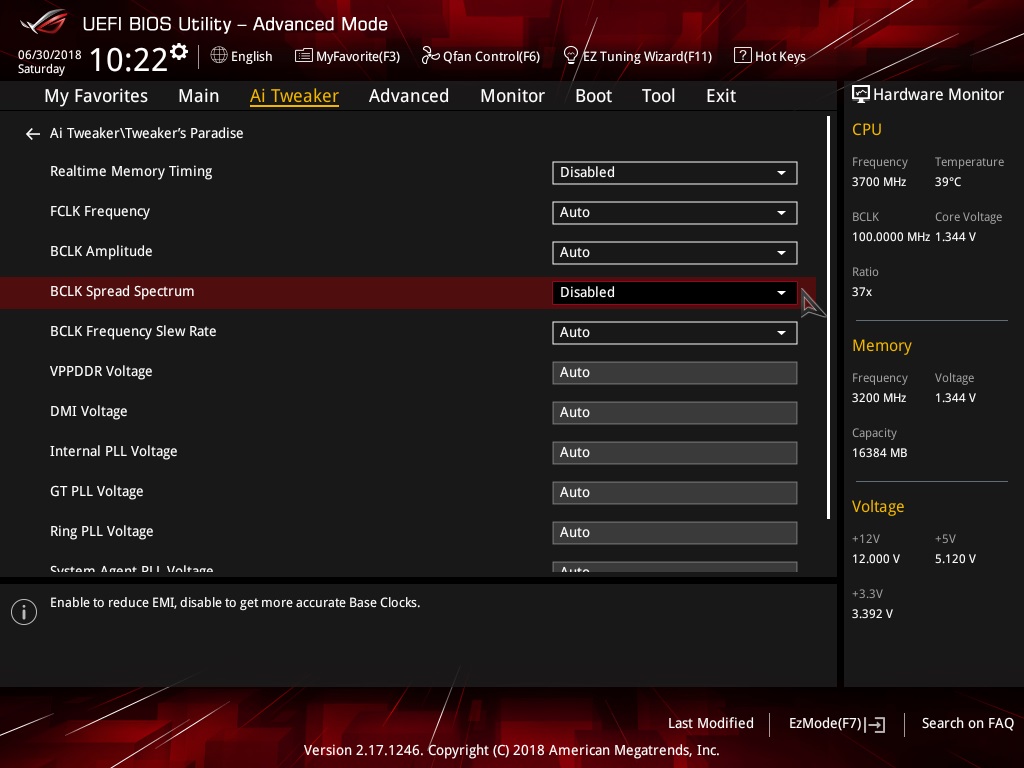Click GT PLL Voltage input field

(x=675, y=492)
